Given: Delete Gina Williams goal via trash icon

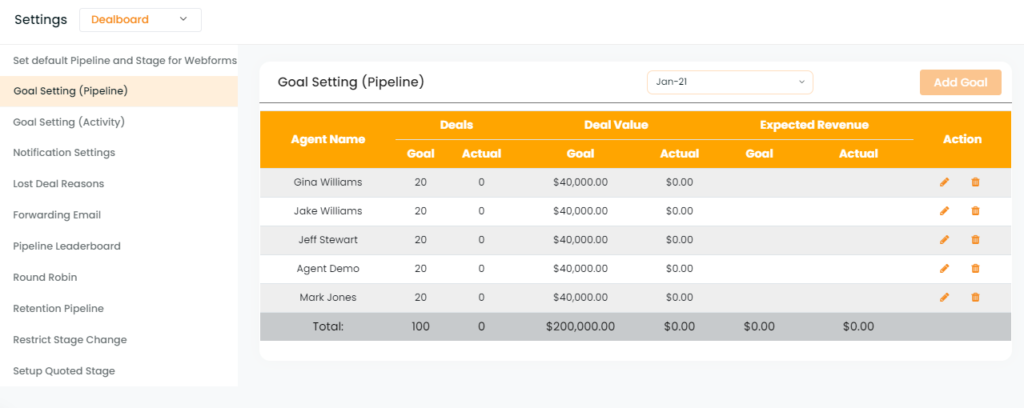Looking at the screenshot, I should (975, 182).
